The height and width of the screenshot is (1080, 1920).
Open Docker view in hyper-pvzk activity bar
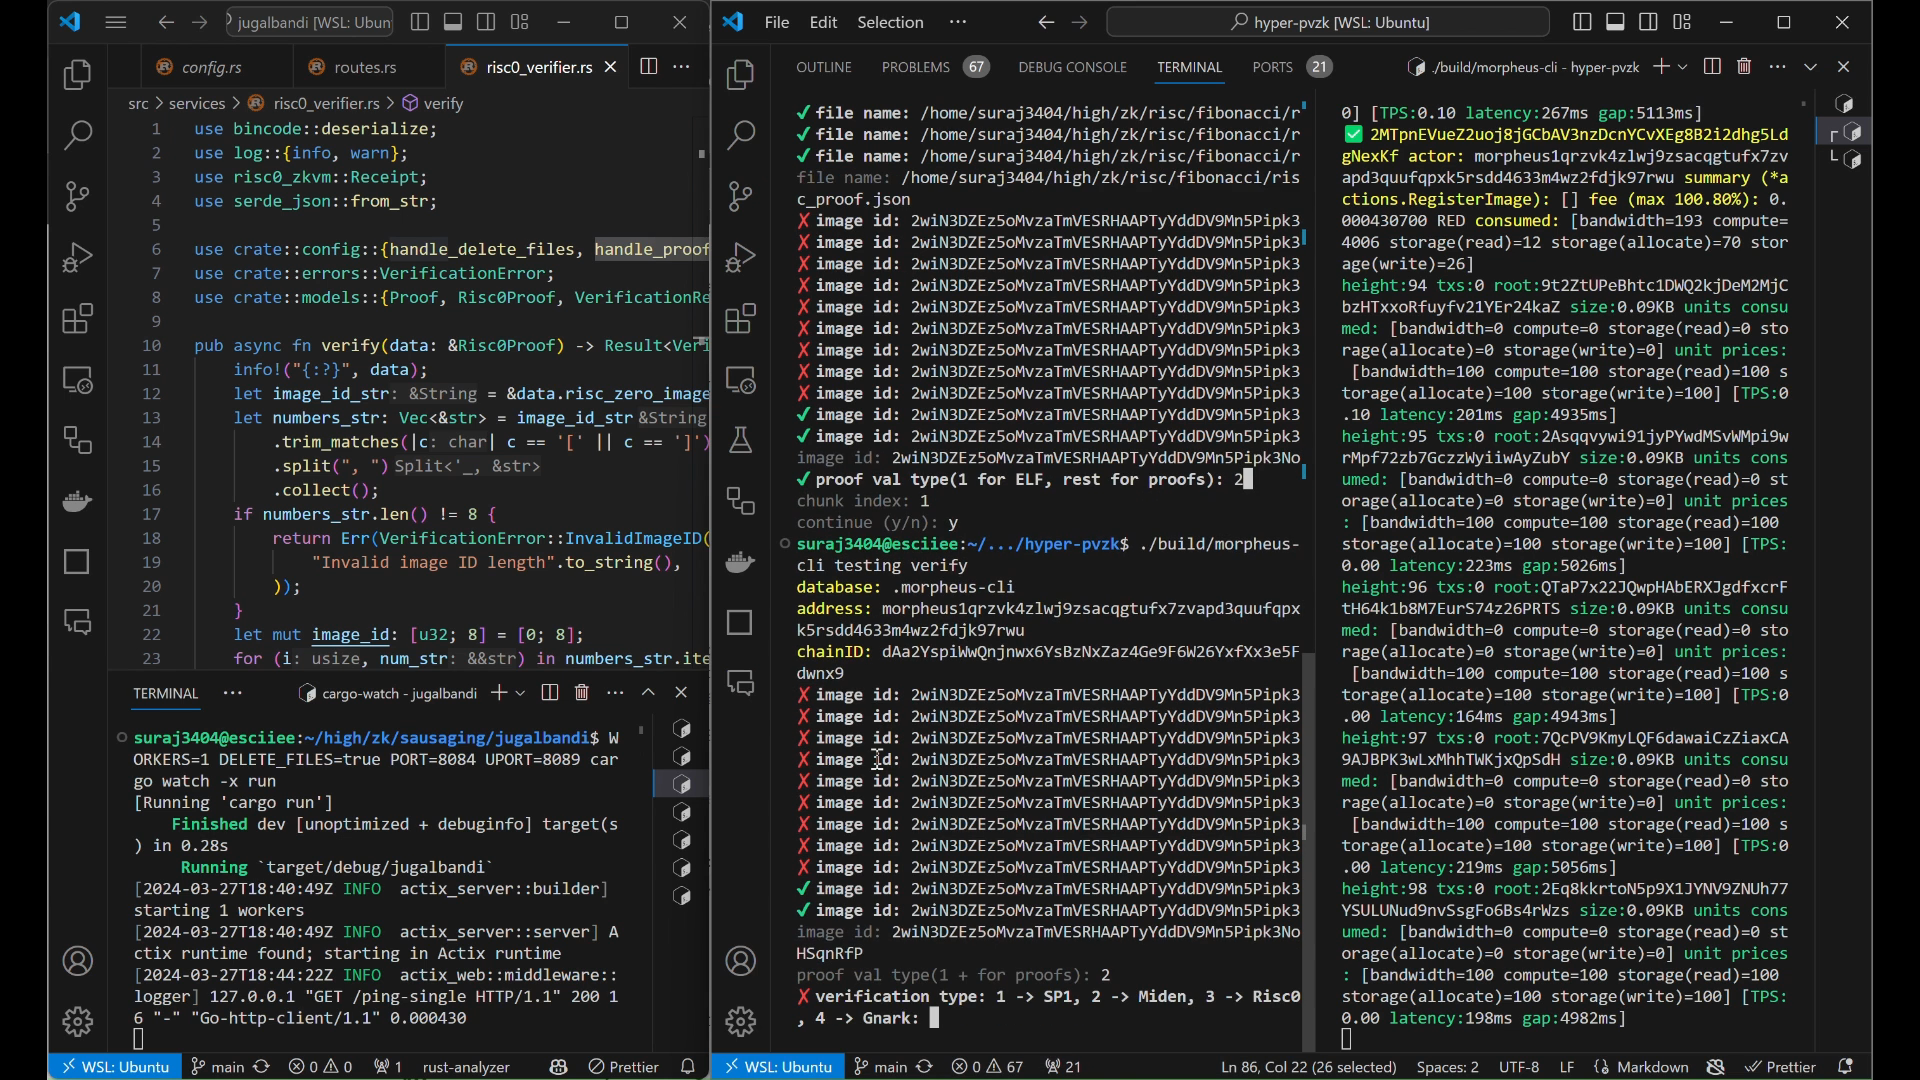[x=741, y=561]
